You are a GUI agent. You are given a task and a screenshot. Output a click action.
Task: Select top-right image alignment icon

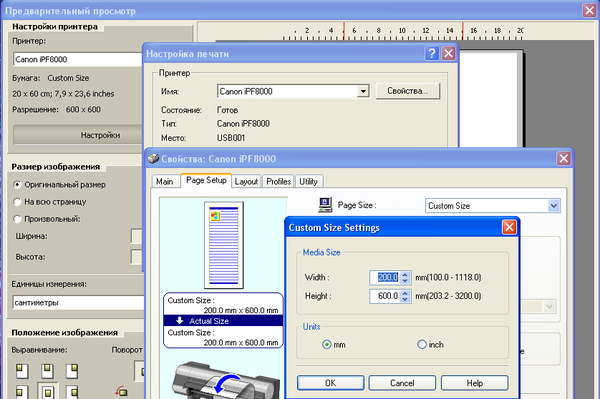coord(72,371)
